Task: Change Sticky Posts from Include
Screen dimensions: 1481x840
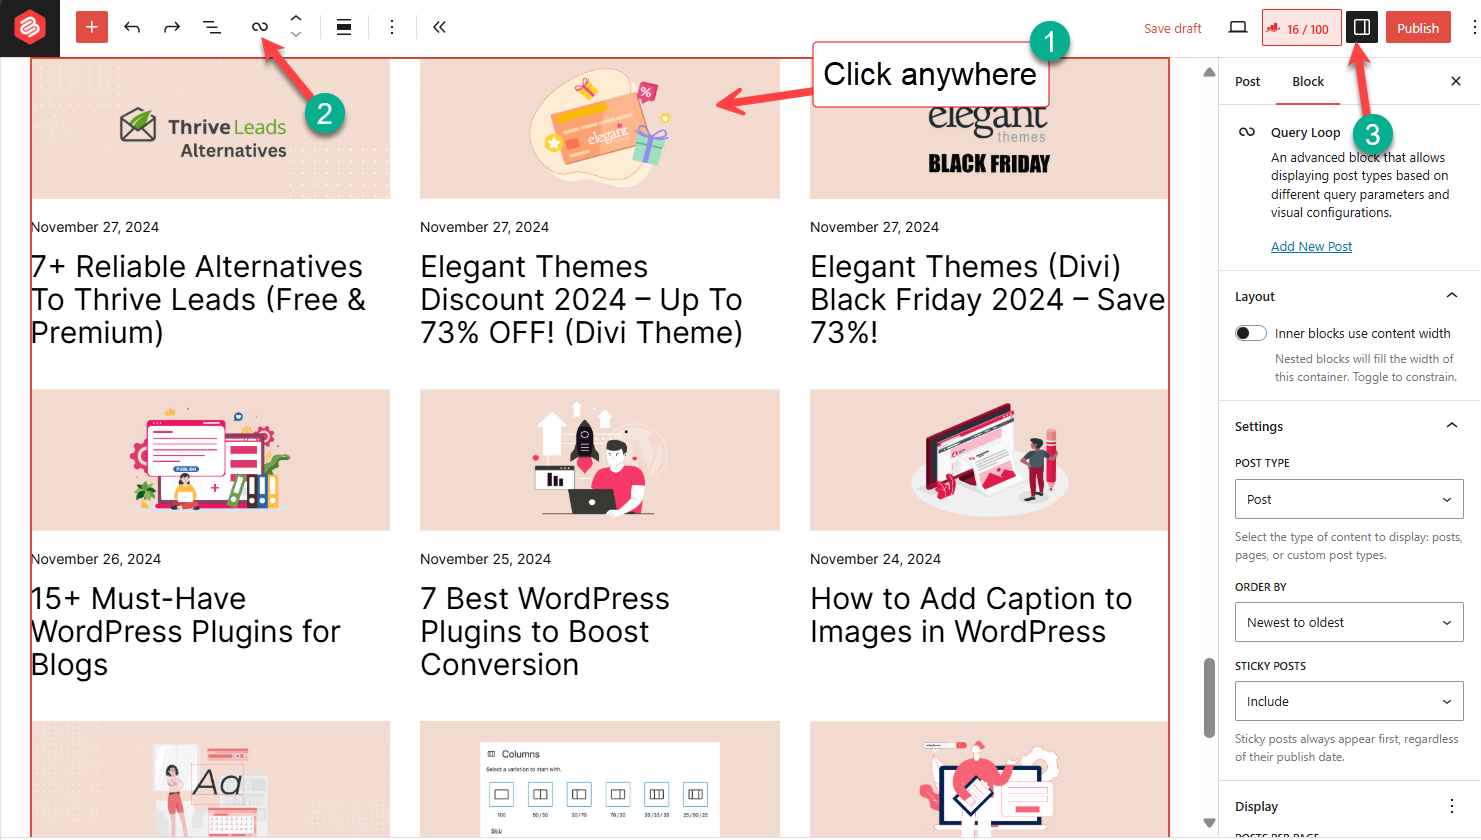Action: point(1348,701)
